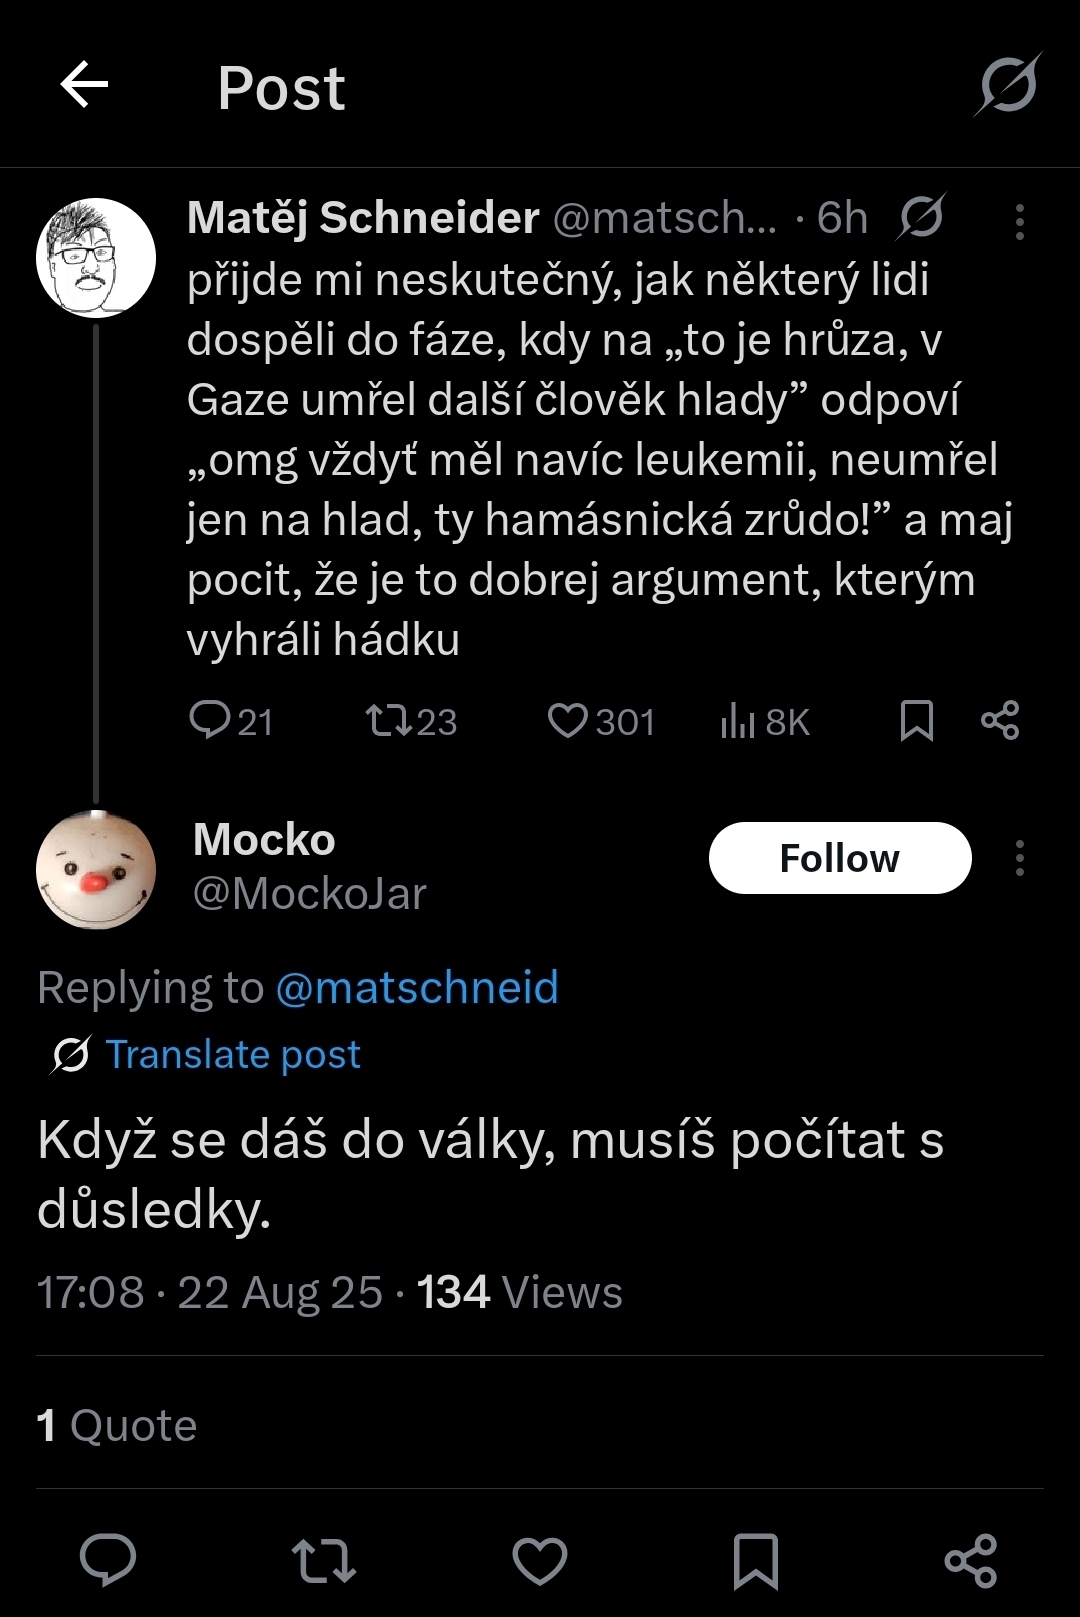The height and width of the screenshot is (1617, 1080).
Task: Like Mocko's reply
Action: (x=540, y=1561)
